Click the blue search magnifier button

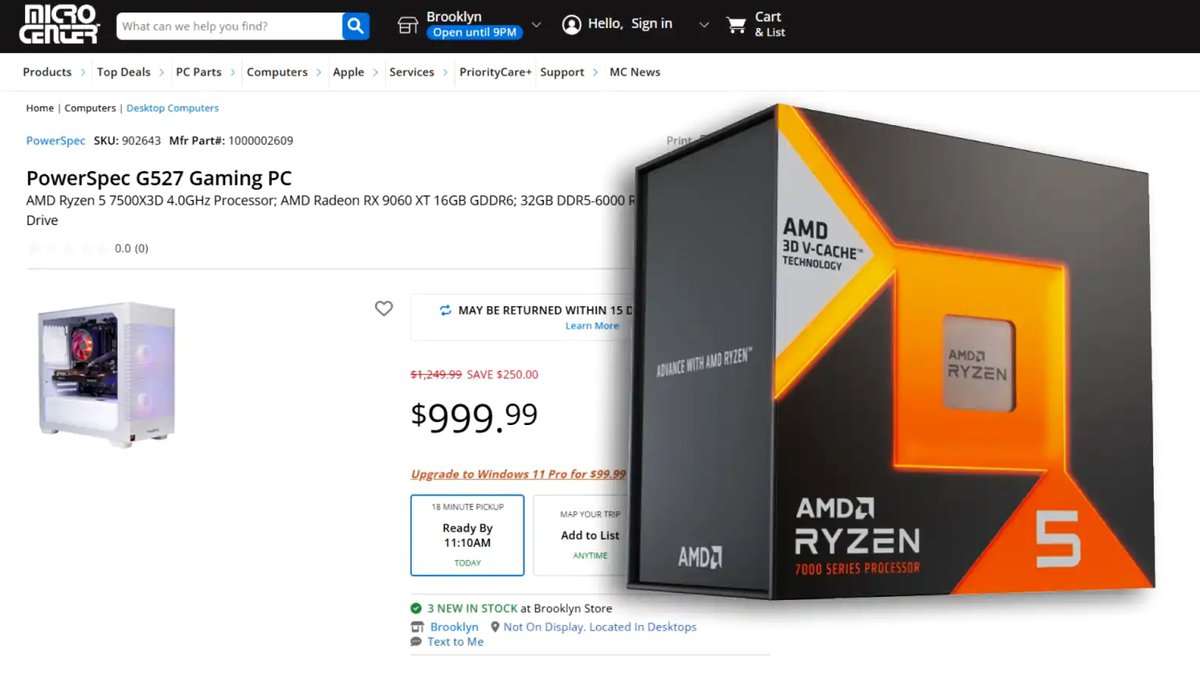click(356, 26)
